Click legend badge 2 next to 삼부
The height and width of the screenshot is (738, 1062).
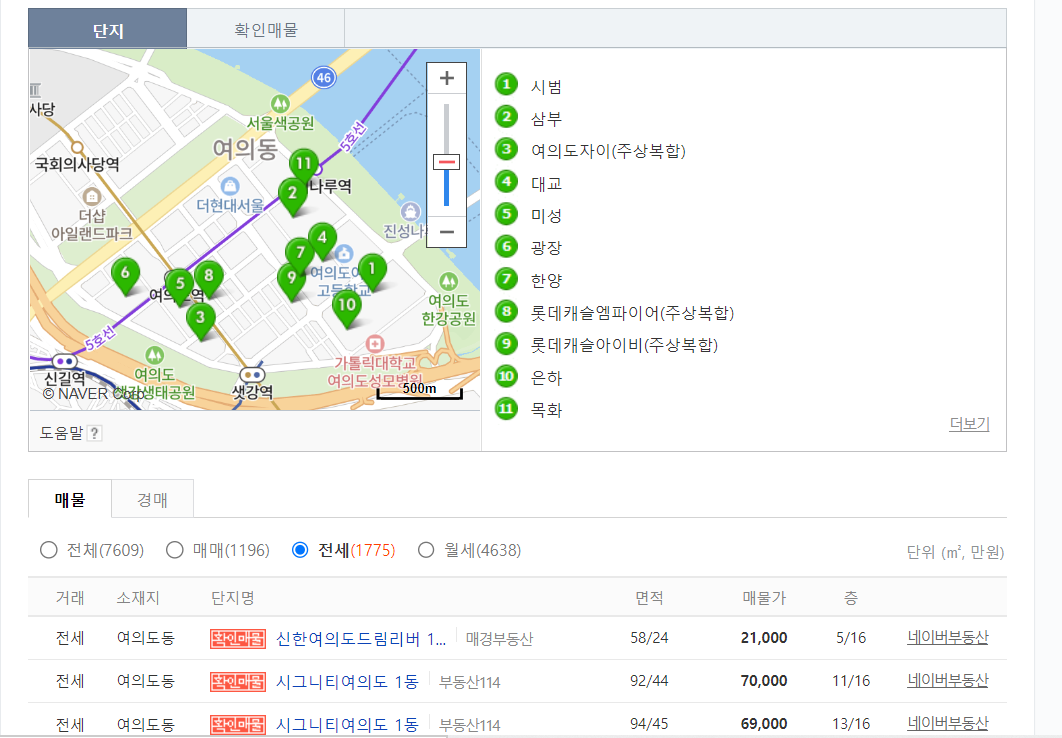click(506, 117)
